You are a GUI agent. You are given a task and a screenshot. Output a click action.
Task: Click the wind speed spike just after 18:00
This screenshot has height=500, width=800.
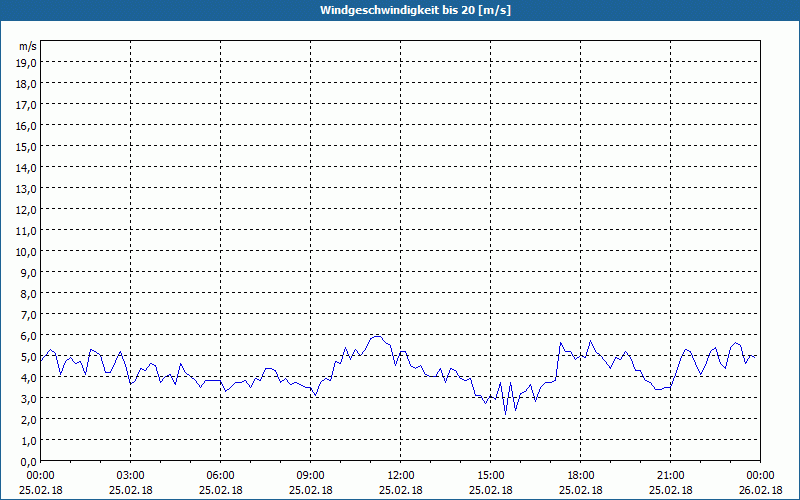click(x=590, y=341)
